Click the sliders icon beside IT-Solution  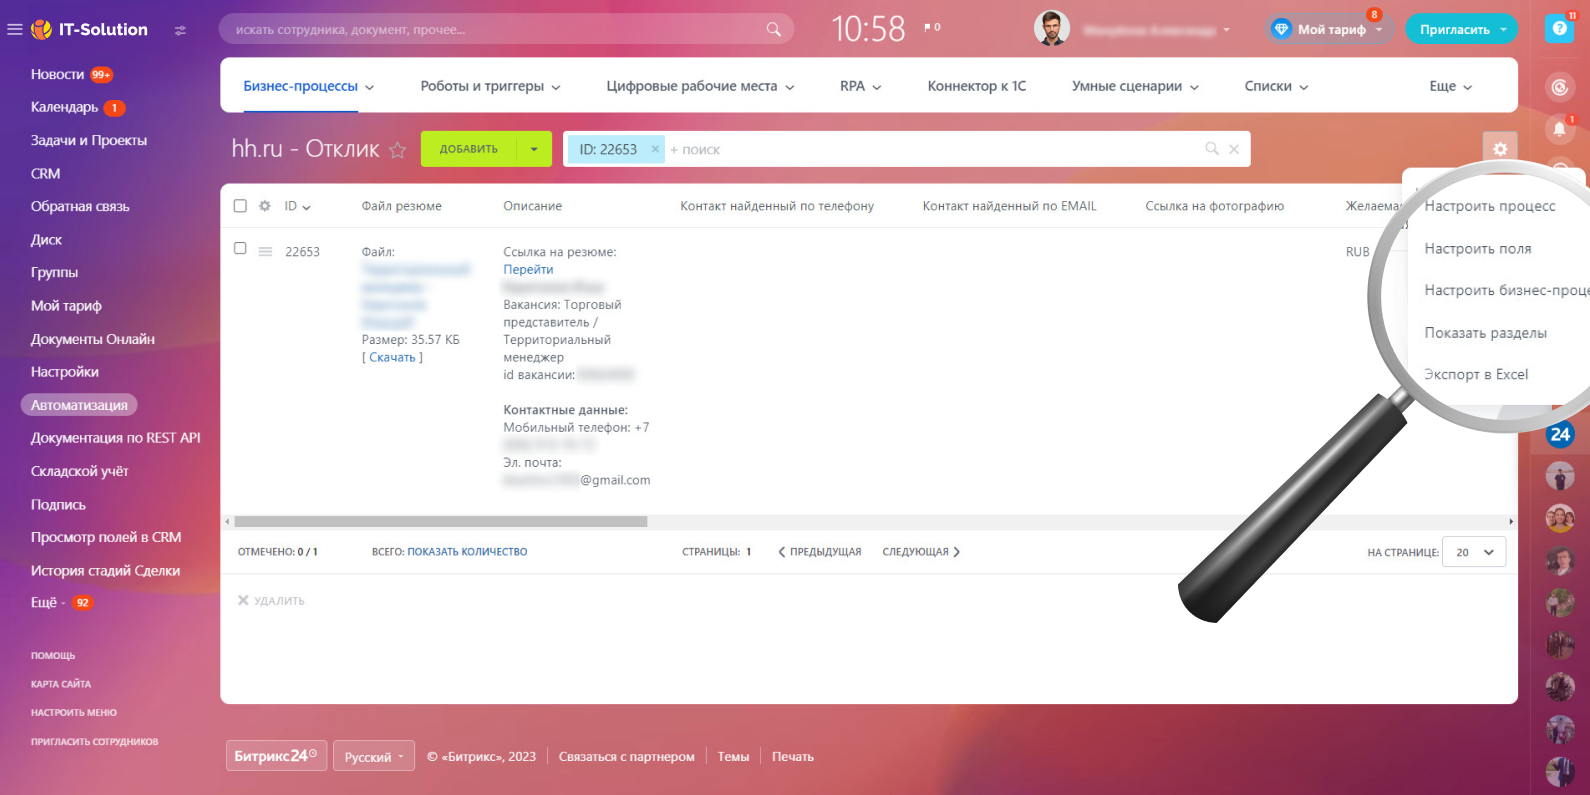[x=180, y=30]
